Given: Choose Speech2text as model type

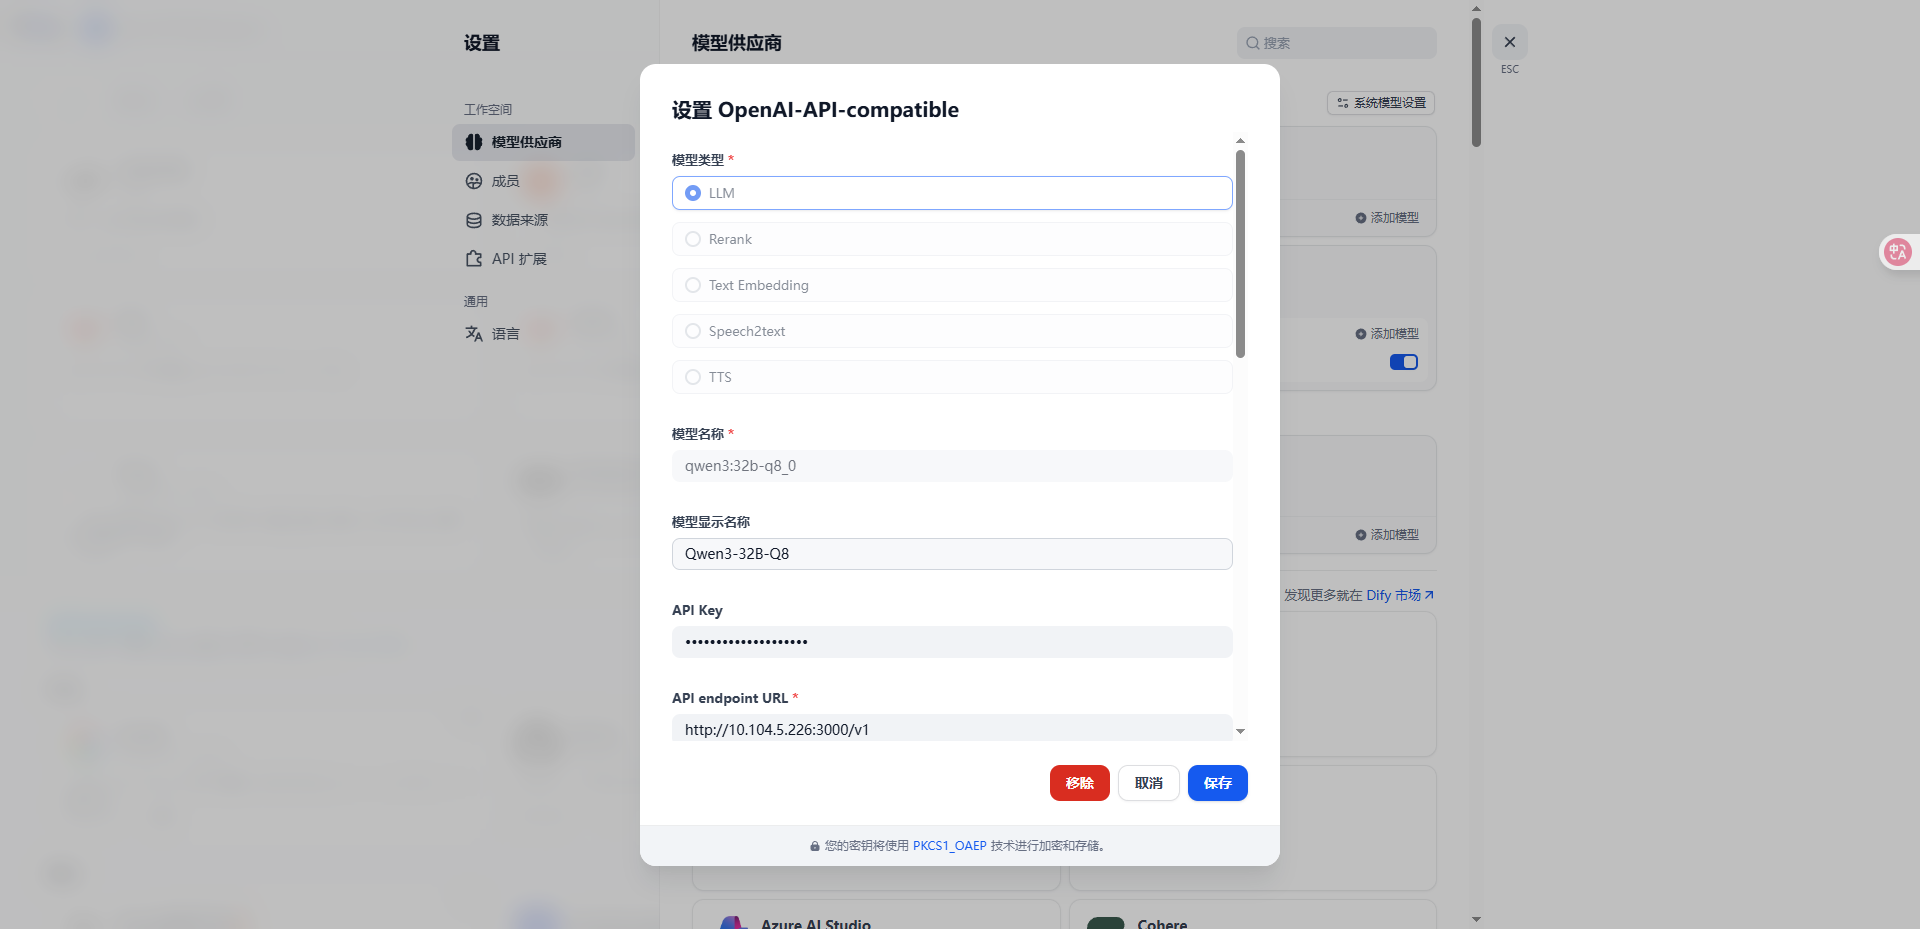Looking at the screenshot, I should point(693,331).
